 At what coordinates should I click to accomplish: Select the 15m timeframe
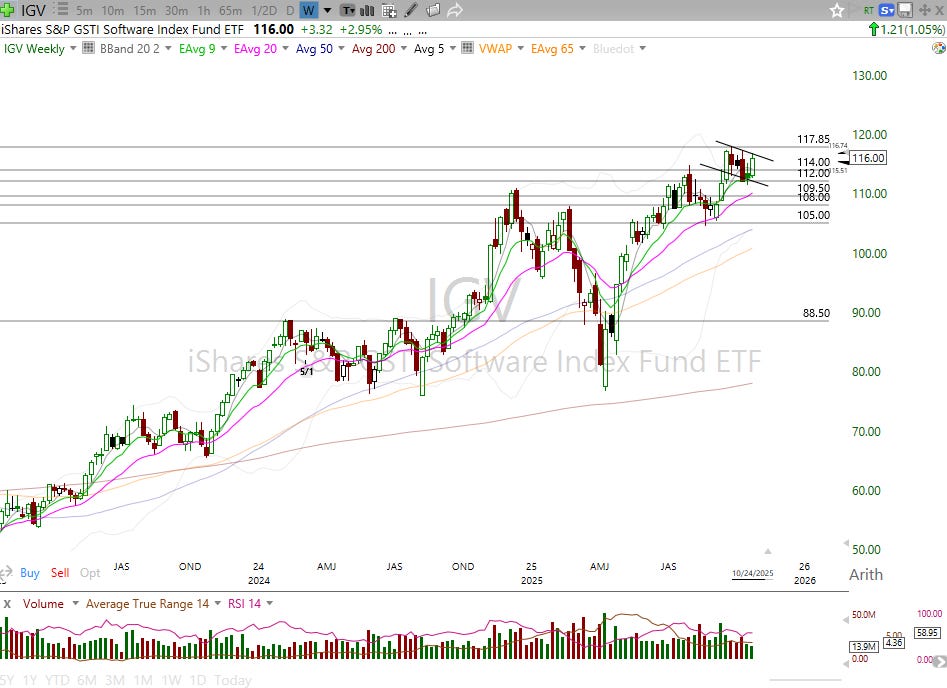pyautogui.click(x=144, y=10)
